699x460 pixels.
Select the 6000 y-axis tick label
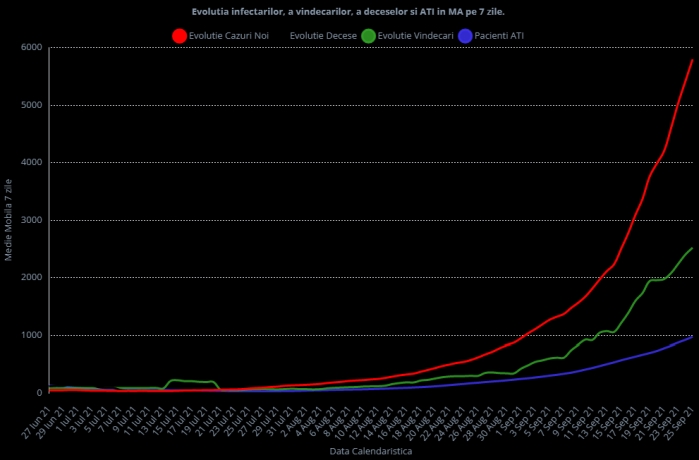[31, 48]
